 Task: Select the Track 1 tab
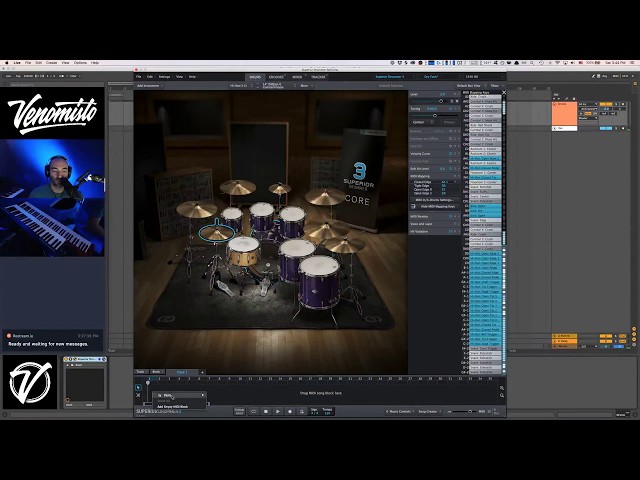pos(182,372)
